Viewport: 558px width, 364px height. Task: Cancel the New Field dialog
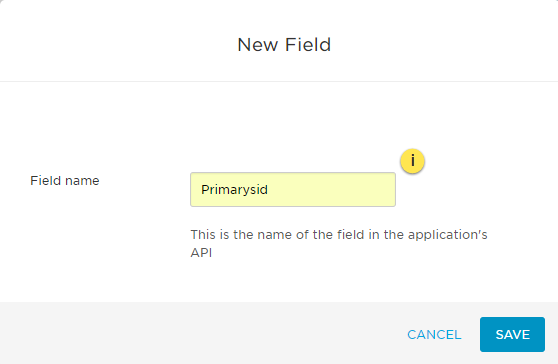point(434,334)
